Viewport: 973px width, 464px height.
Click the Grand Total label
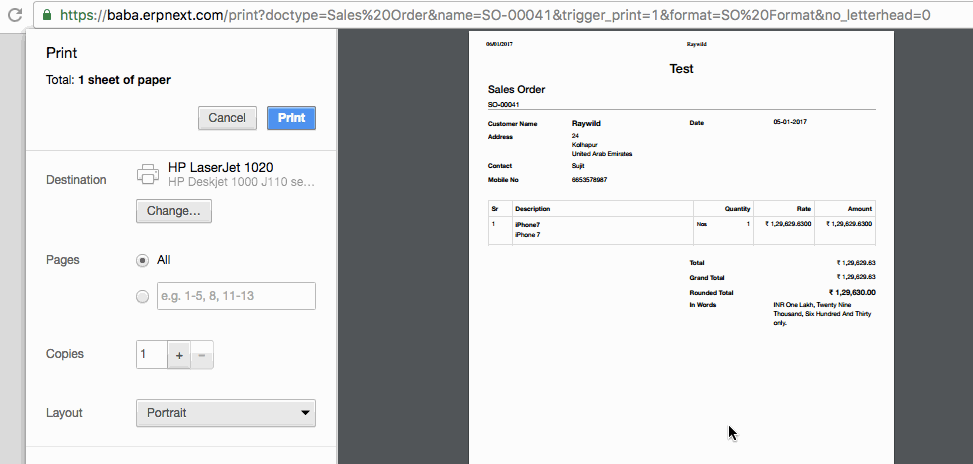707,278
